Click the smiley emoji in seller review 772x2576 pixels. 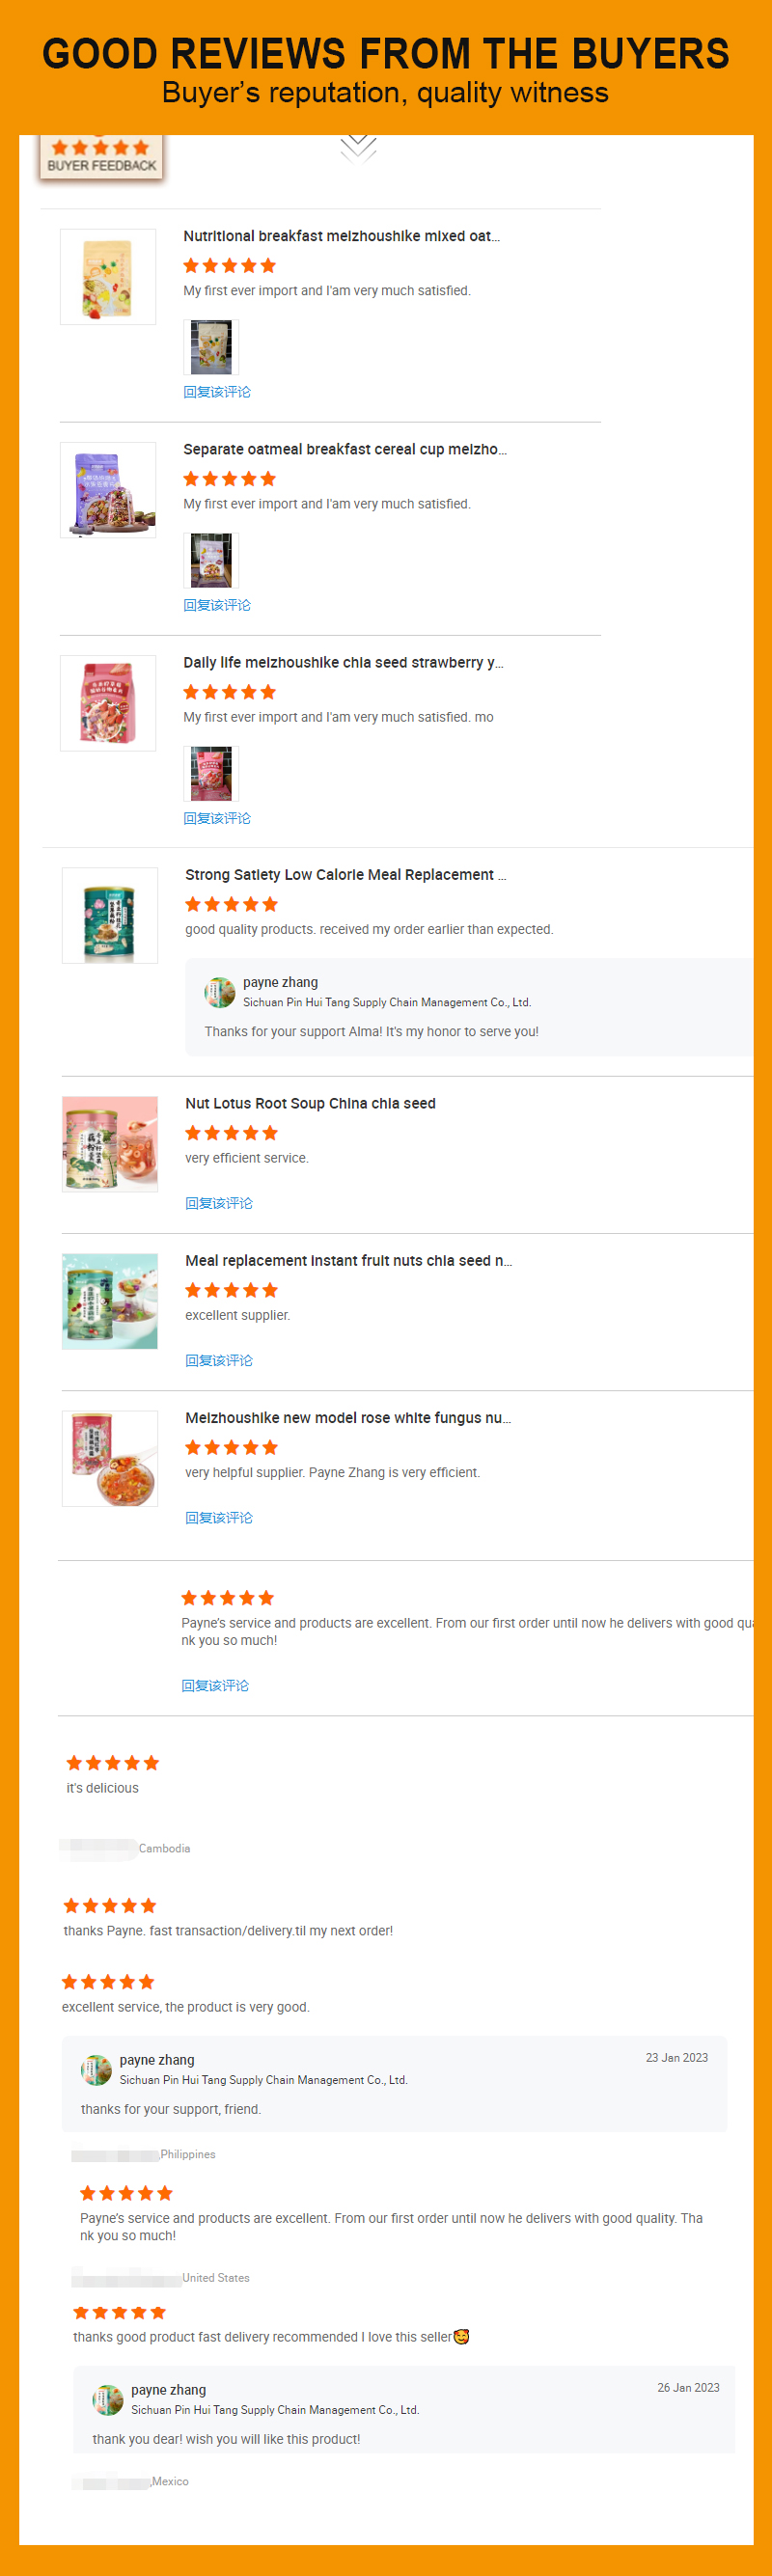pos(461,2337)
